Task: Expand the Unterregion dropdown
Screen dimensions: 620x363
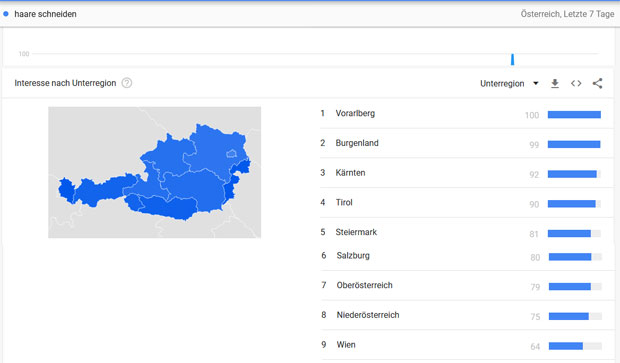Action: tap(509, 83)
